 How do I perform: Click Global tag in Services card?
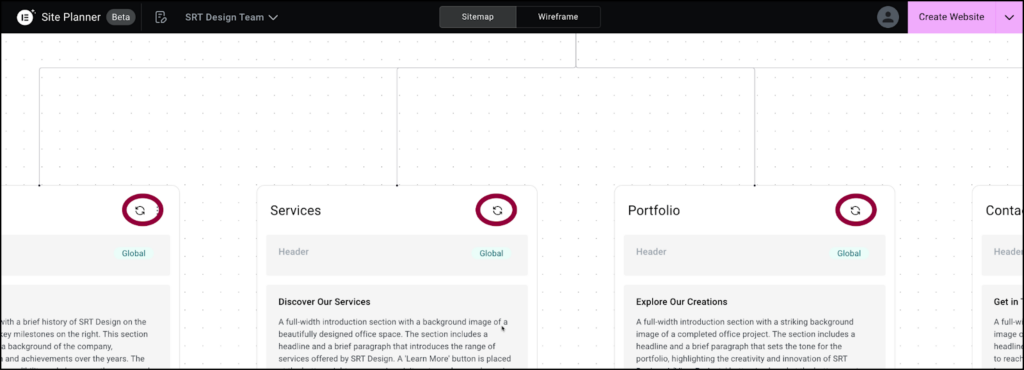point(491,253)
